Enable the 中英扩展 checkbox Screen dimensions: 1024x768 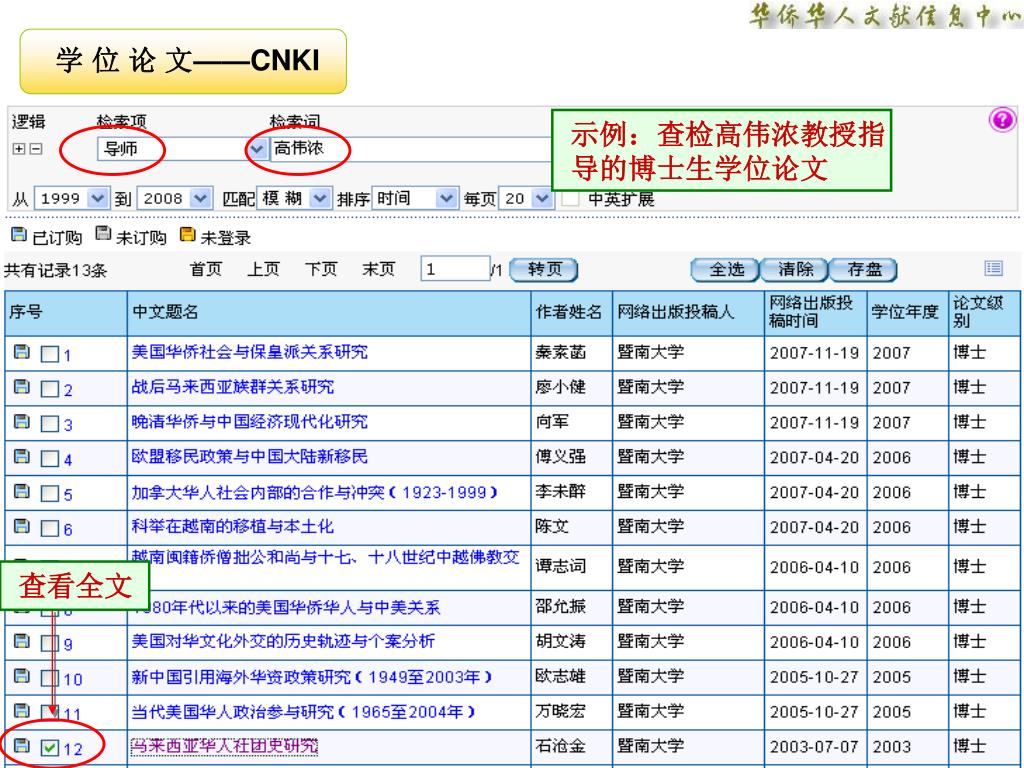(570, 199)
